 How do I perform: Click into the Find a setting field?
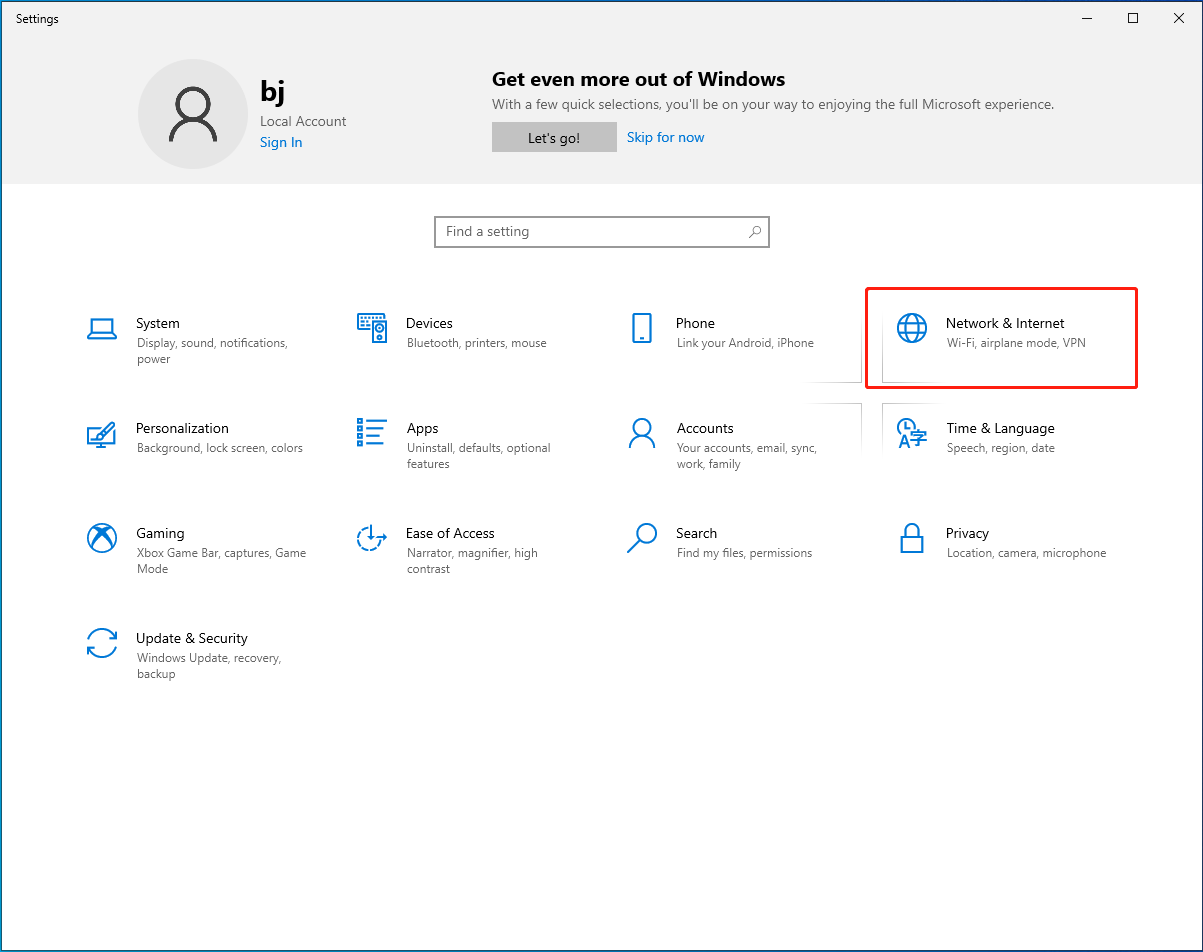(602, 232)
